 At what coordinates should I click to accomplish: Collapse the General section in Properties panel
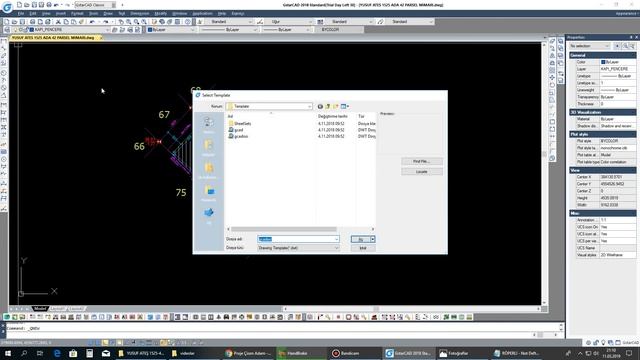pos(602,55)
